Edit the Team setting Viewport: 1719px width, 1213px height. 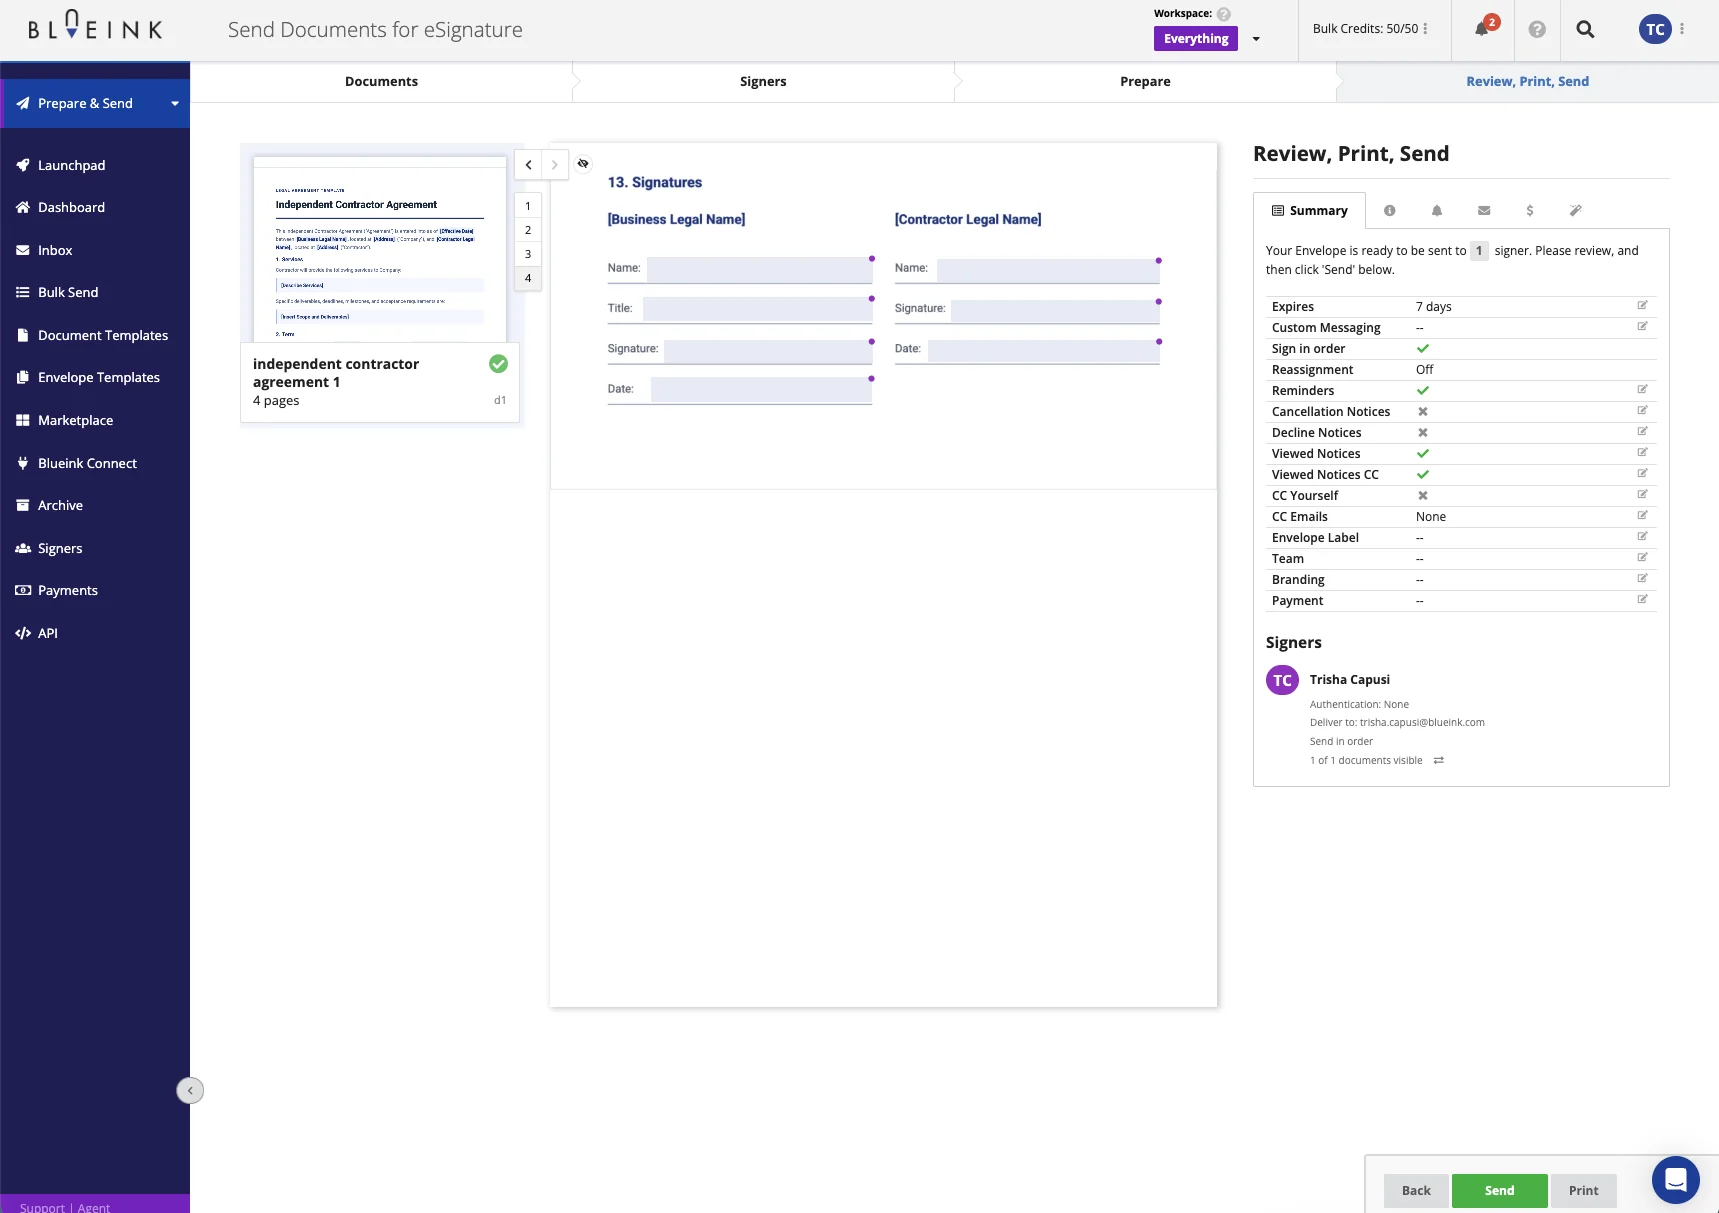coord(1642,557)
